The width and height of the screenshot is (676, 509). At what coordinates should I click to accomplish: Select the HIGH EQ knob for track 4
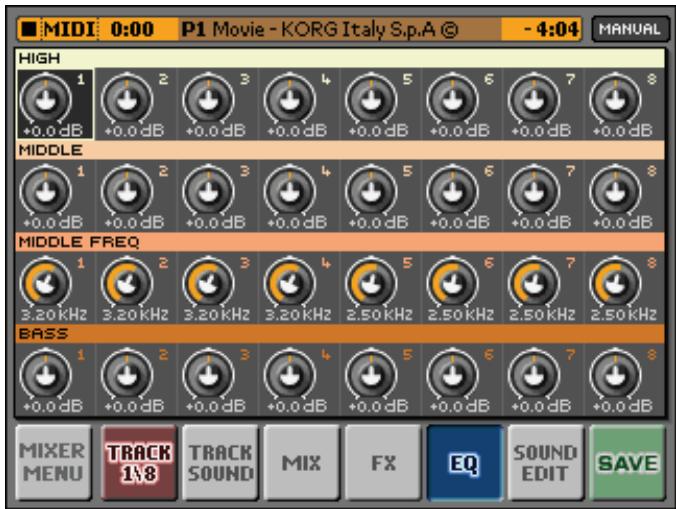click(x=290, y=99)
